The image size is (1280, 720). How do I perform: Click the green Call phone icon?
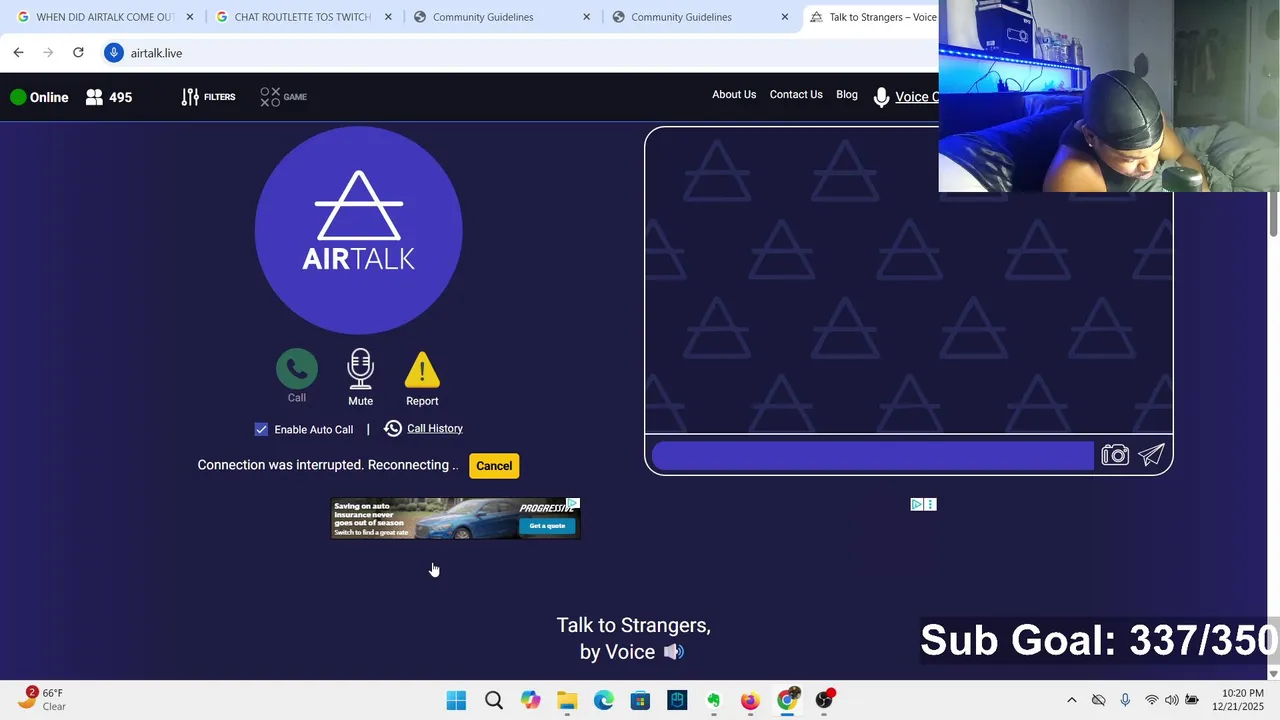point(297,369)
